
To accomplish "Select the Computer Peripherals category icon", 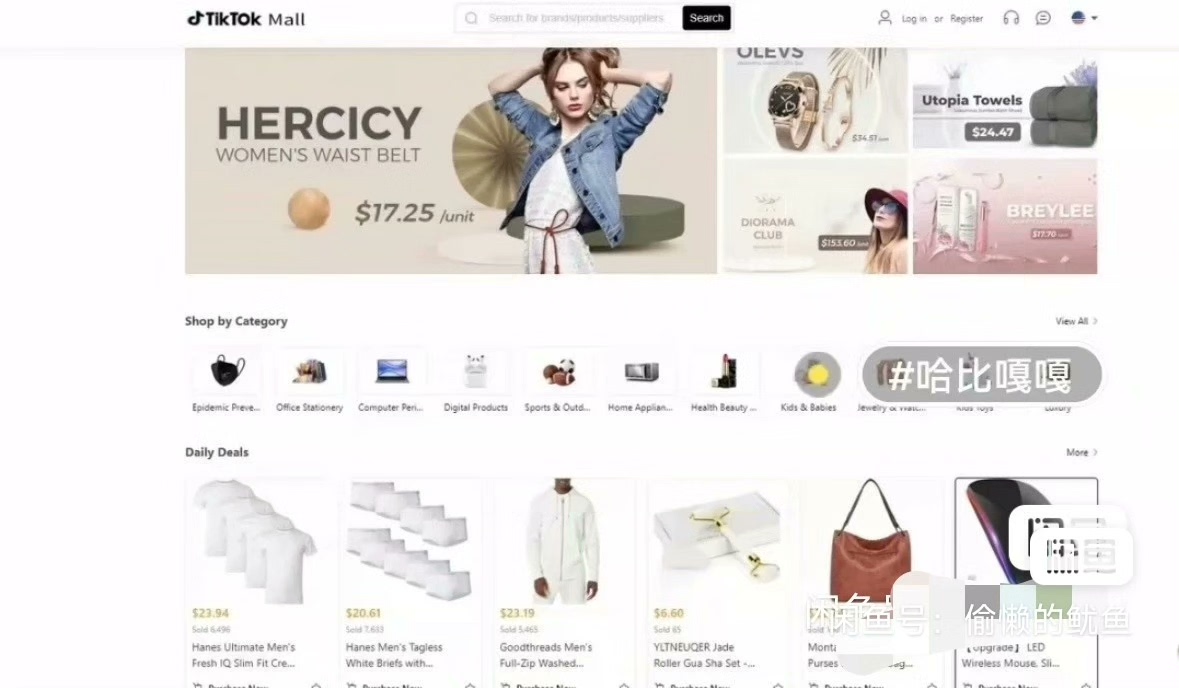I will click(392, 371).
